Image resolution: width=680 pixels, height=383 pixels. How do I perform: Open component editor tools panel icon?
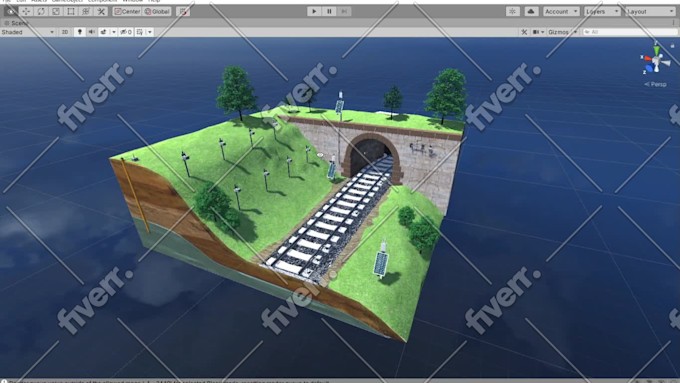[x=524, y=32]
